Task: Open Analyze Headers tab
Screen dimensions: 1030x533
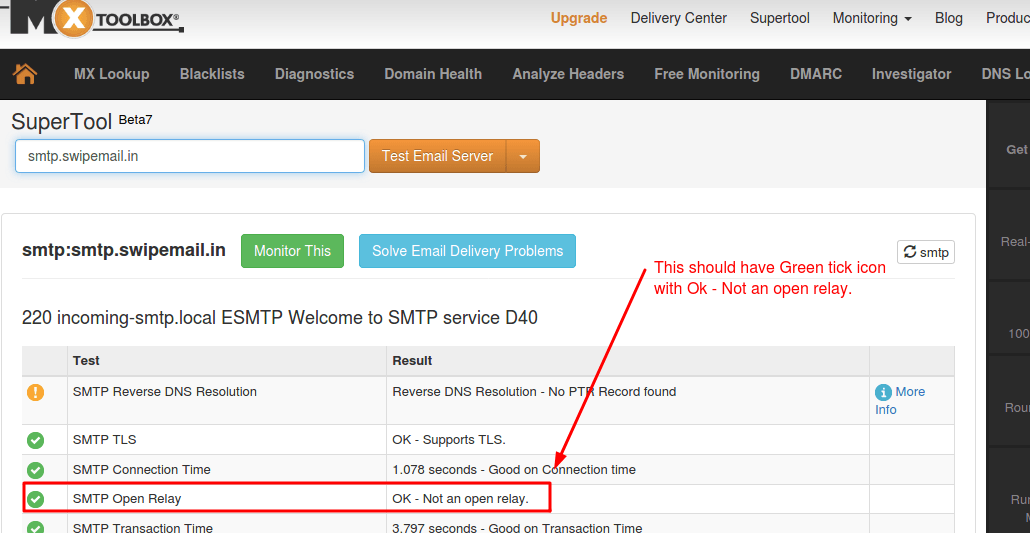Action: (568, 74)
